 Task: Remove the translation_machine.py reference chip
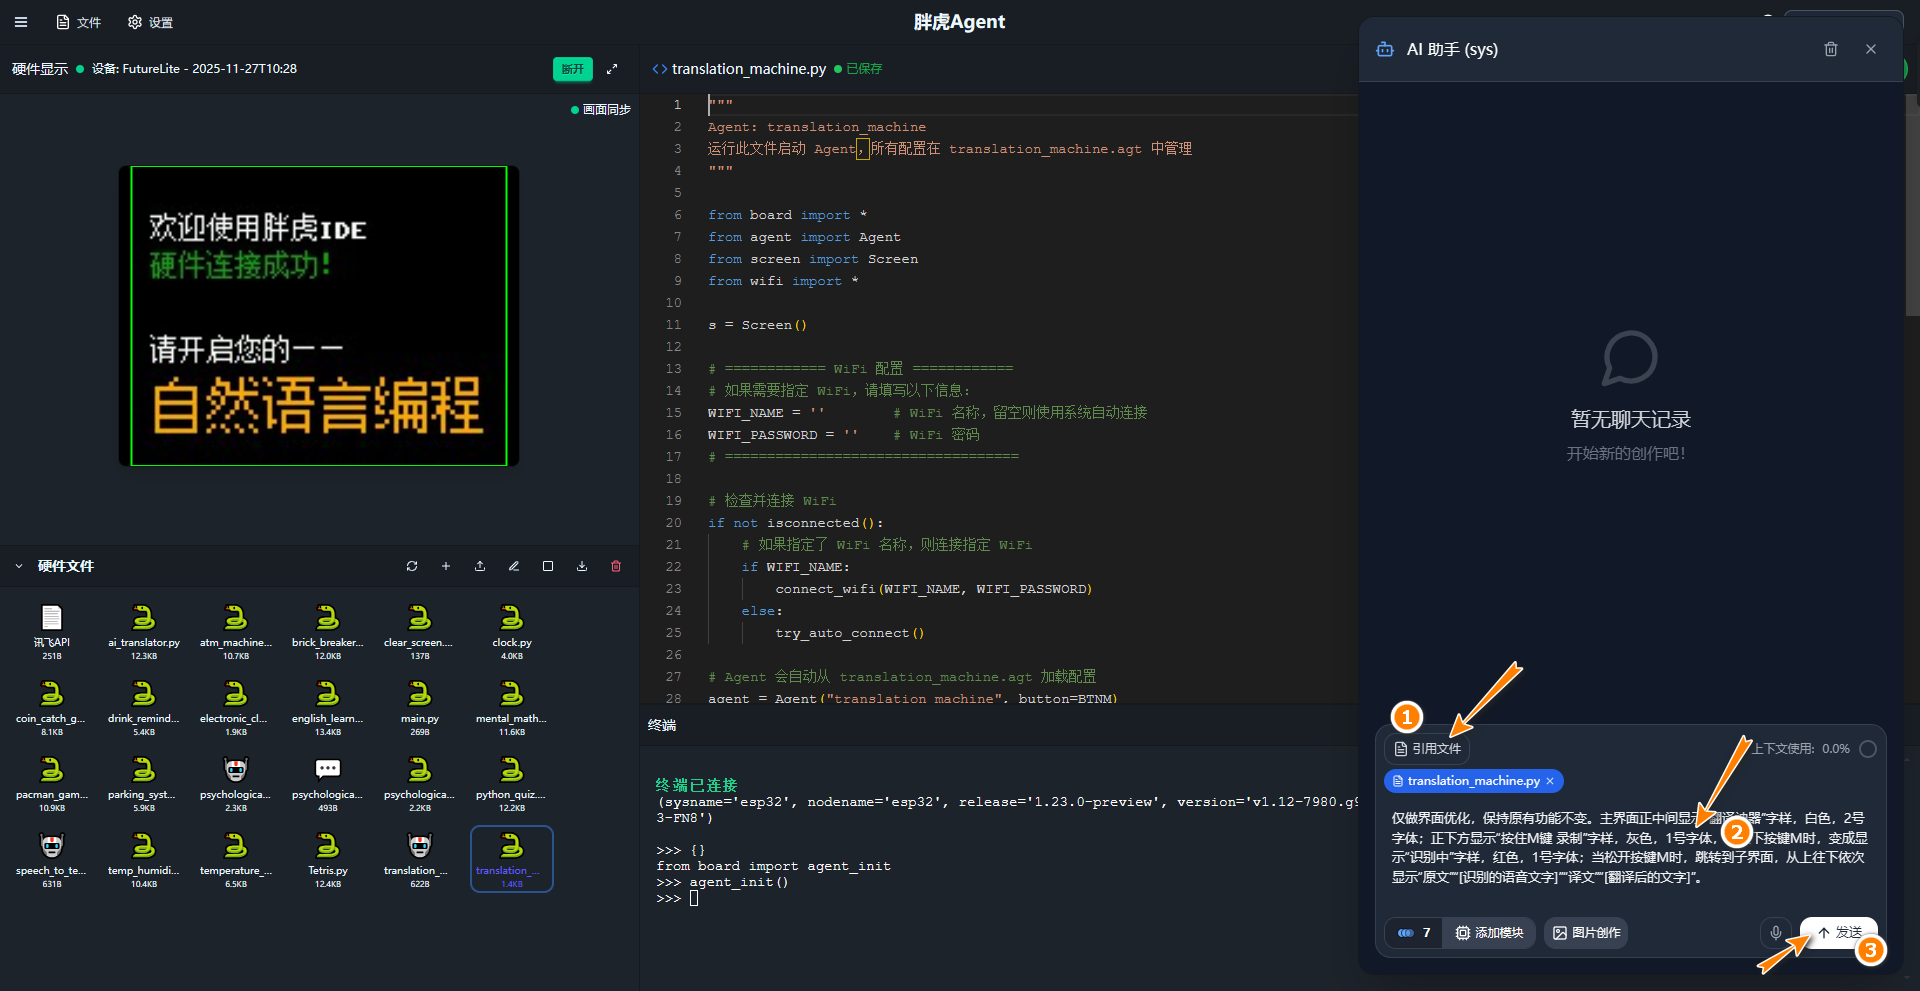1550,781
